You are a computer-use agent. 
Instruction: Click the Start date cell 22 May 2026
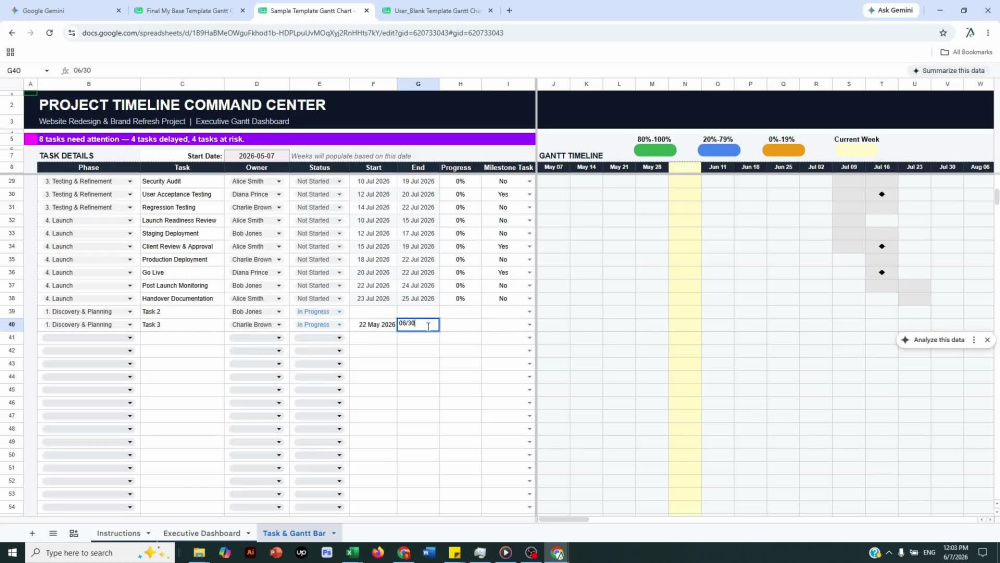pyautogui.click(x=373, y=325)
